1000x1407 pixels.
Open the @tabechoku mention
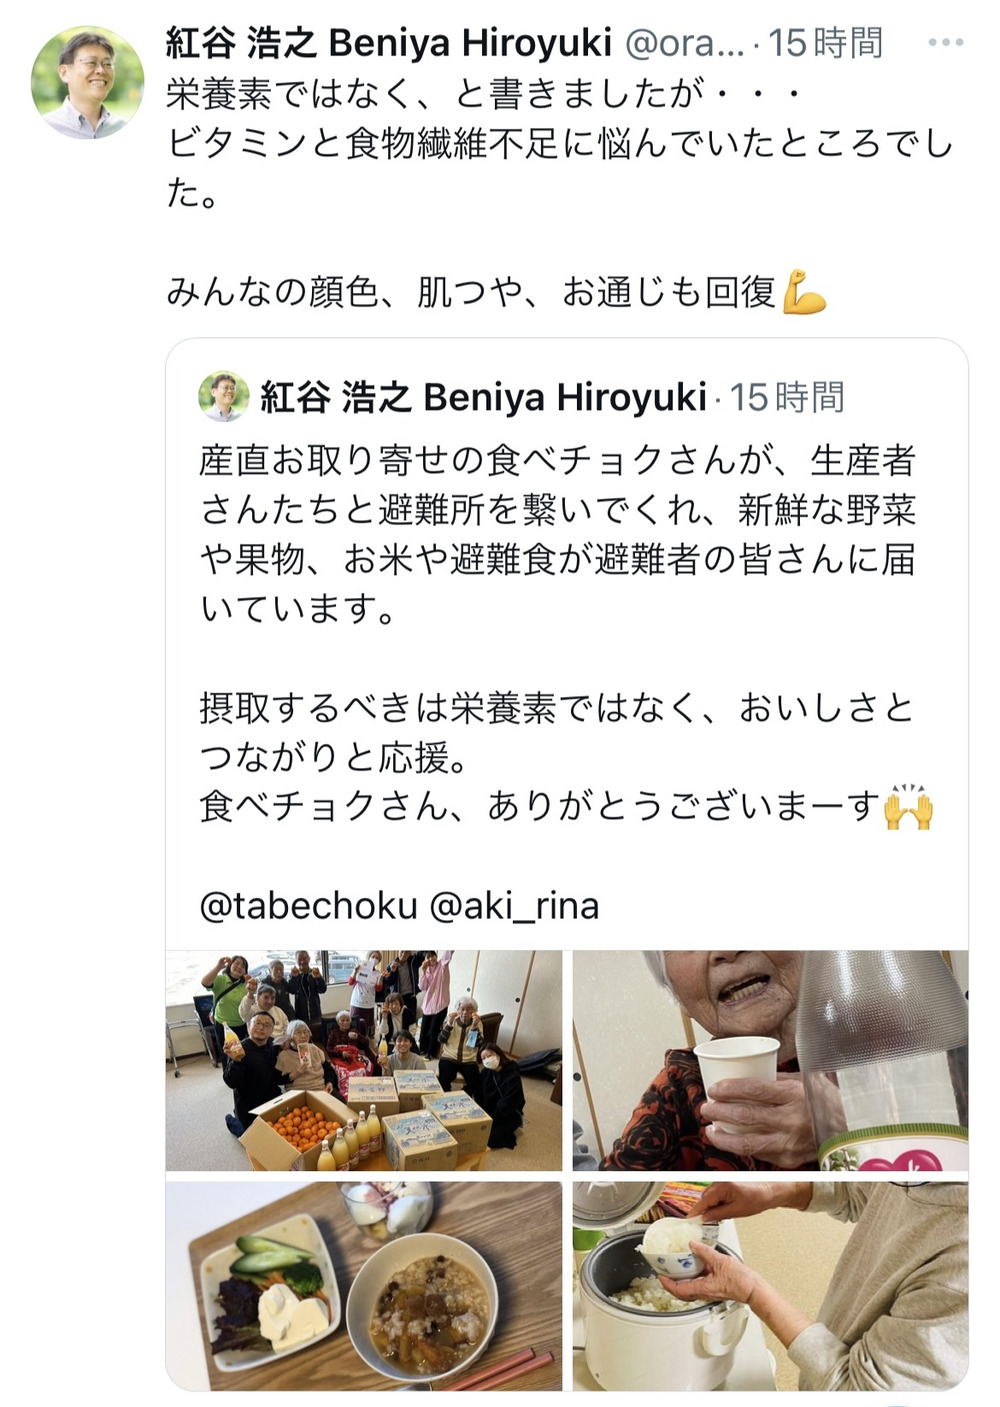(308, 905)
